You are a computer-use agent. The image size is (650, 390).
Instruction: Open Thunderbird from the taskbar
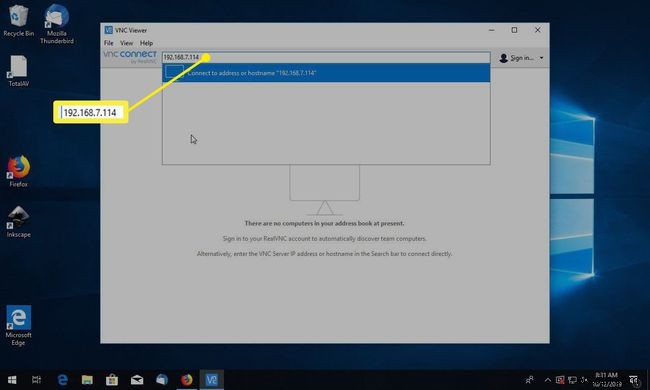[162, 380]
